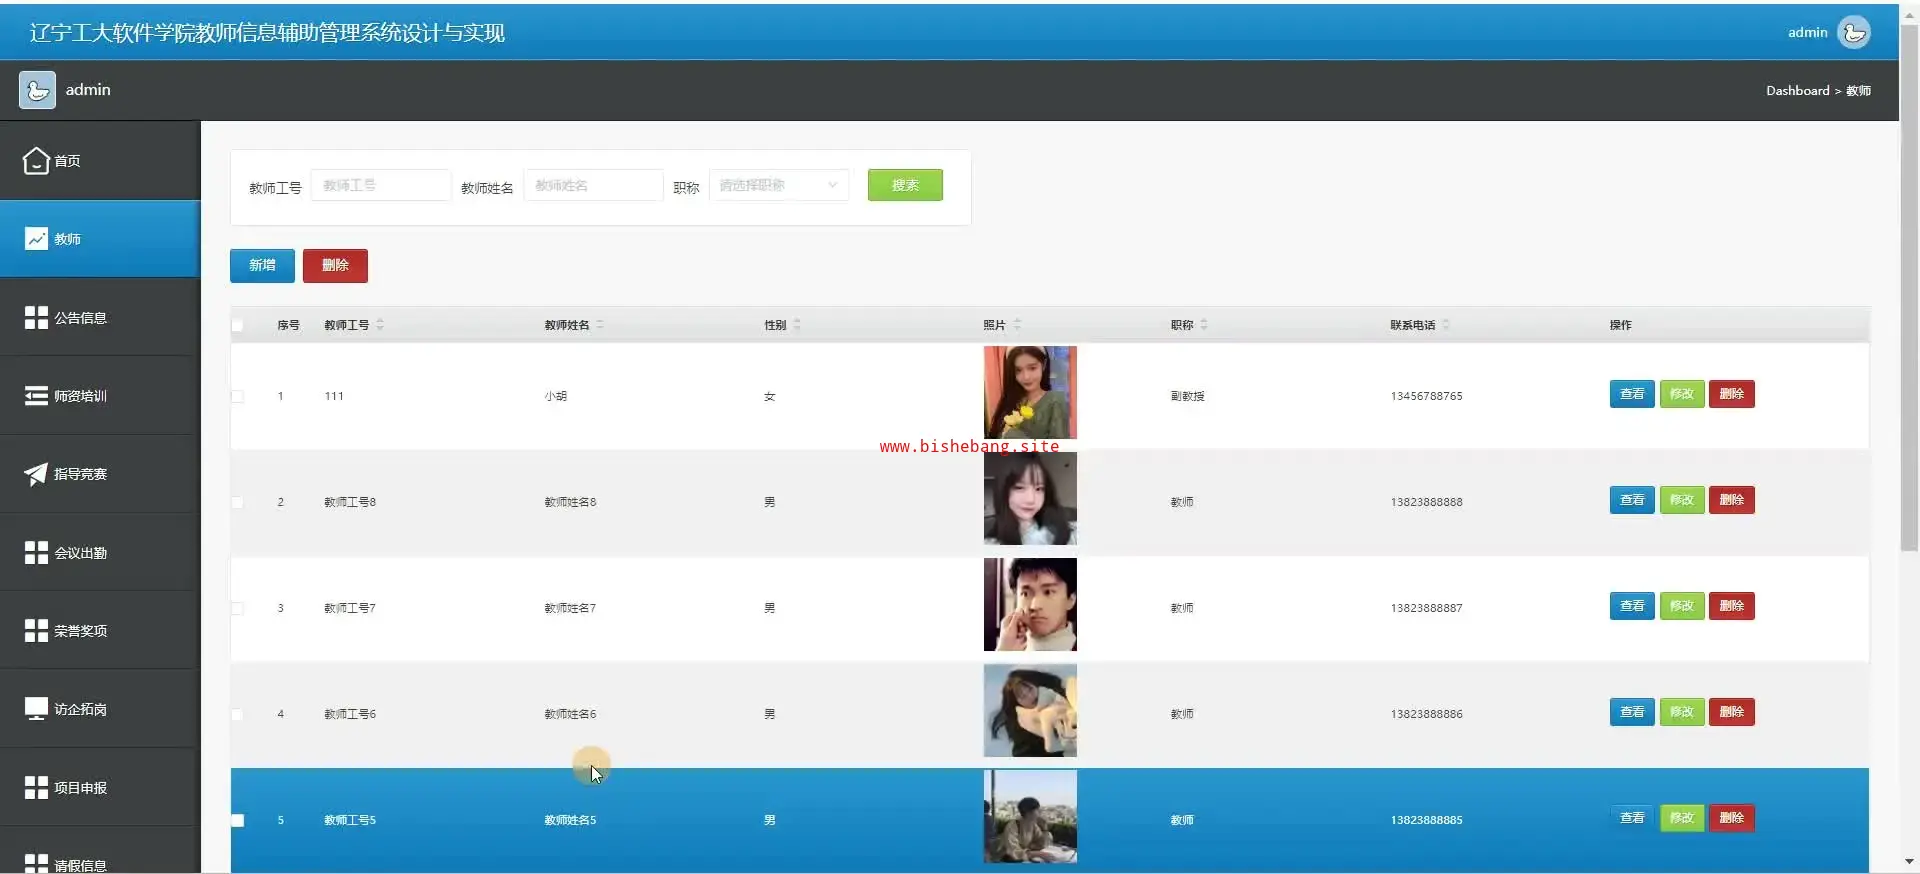Click the page vertical scrollbar

click(x=1909, y=290)
